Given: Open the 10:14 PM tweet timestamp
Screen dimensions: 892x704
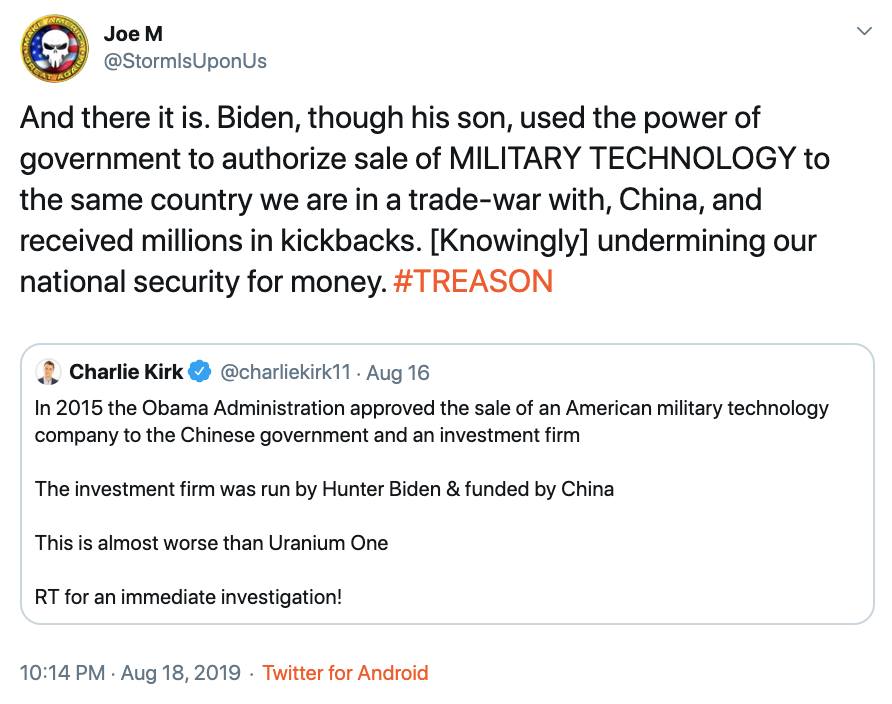Looking at the screenshot, I should [x=62, y=673].
